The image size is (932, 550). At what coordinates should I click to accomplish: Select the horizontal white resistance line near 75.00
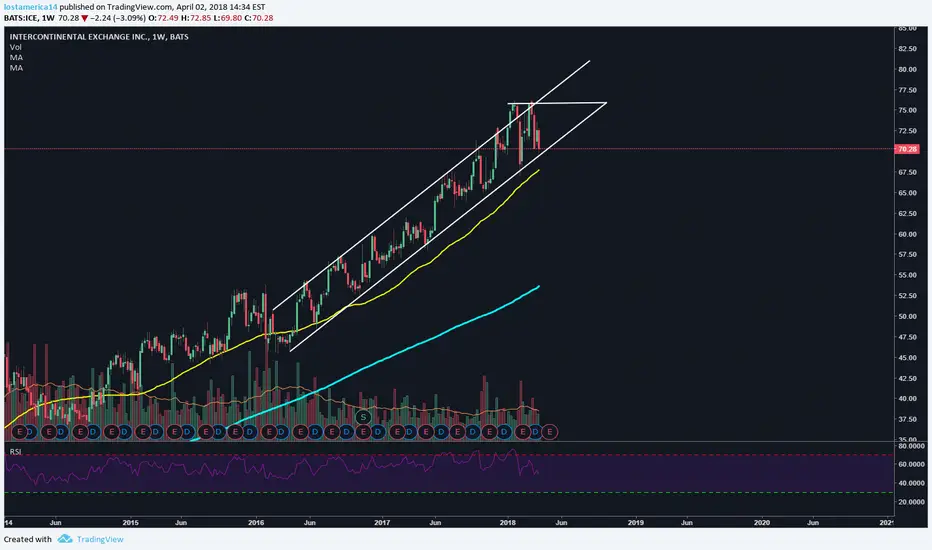[559, 103]
